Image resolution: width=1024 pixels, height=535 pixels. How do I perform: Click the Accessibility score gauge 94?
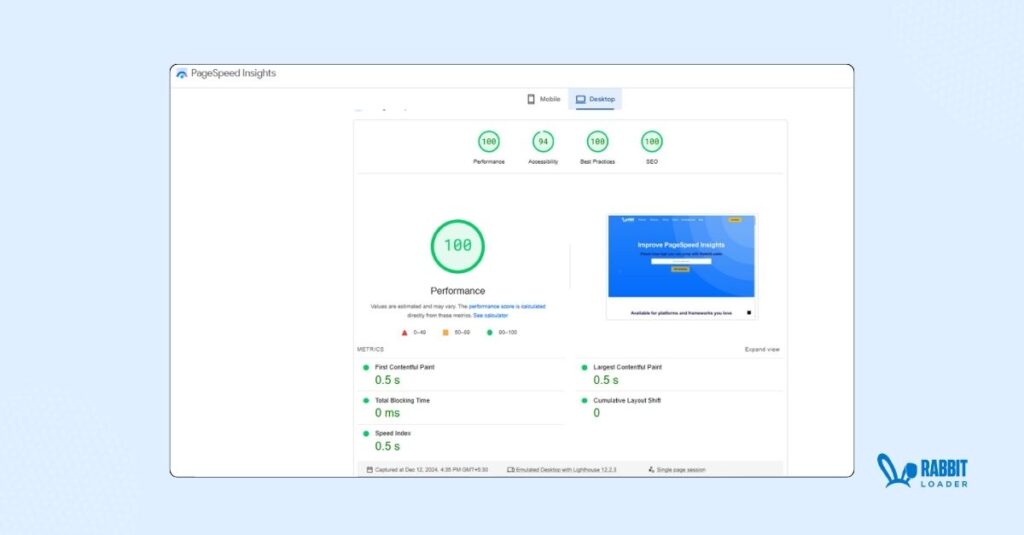[543, 141]
